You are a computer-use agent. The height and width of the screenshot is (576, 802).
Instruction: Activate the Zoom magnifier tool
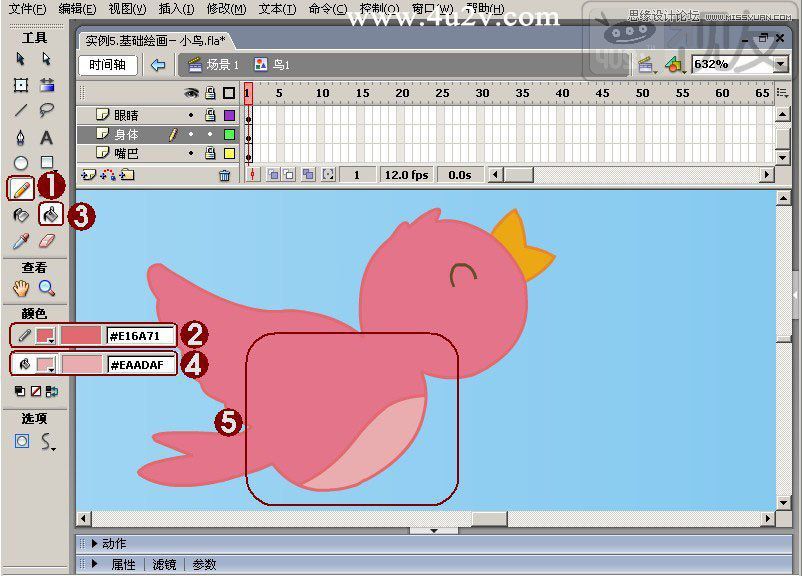47,288
